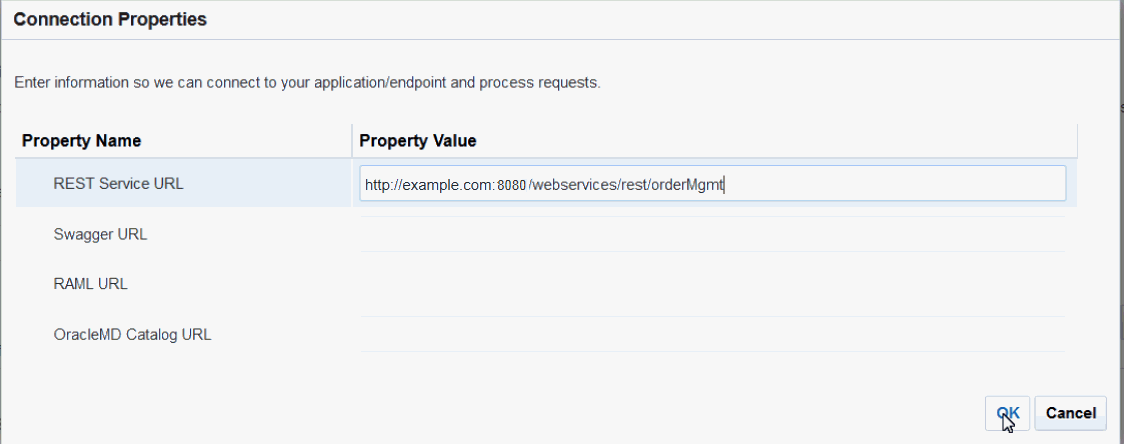
Task: Select the OracleMD Catalog URL row label
Action: click(x=132, y=334)
